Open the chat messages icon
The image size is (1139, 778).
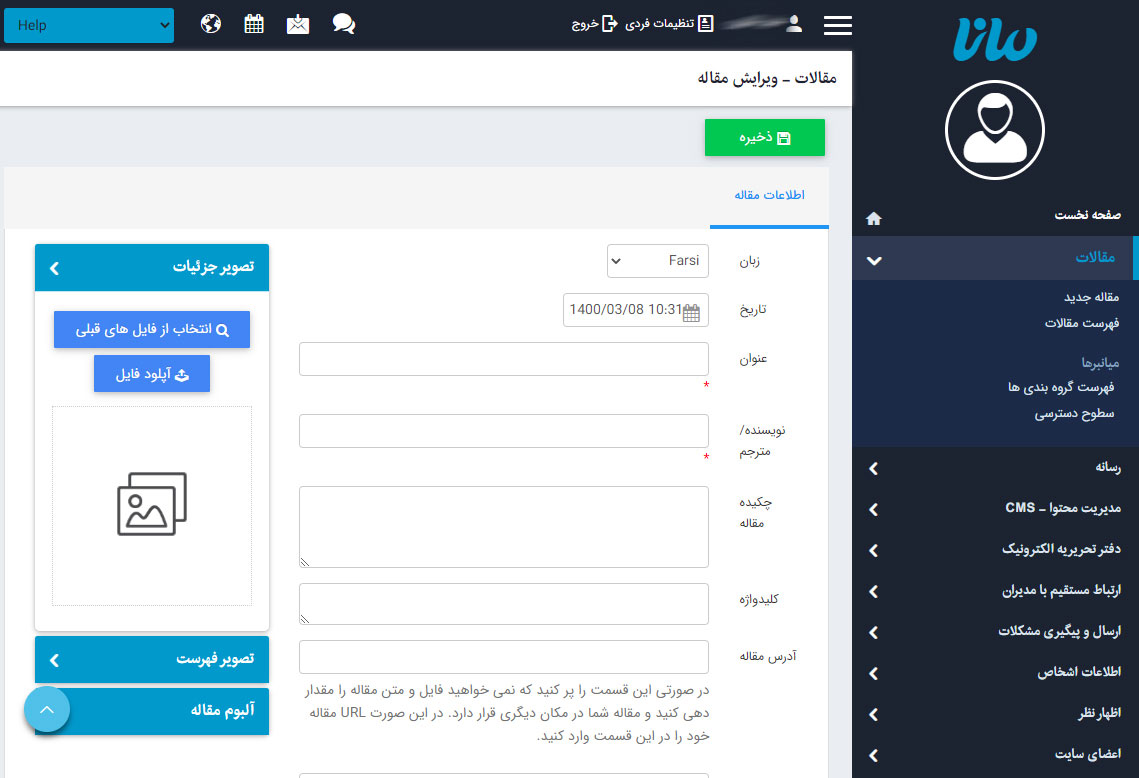click(x=344, y=23)
